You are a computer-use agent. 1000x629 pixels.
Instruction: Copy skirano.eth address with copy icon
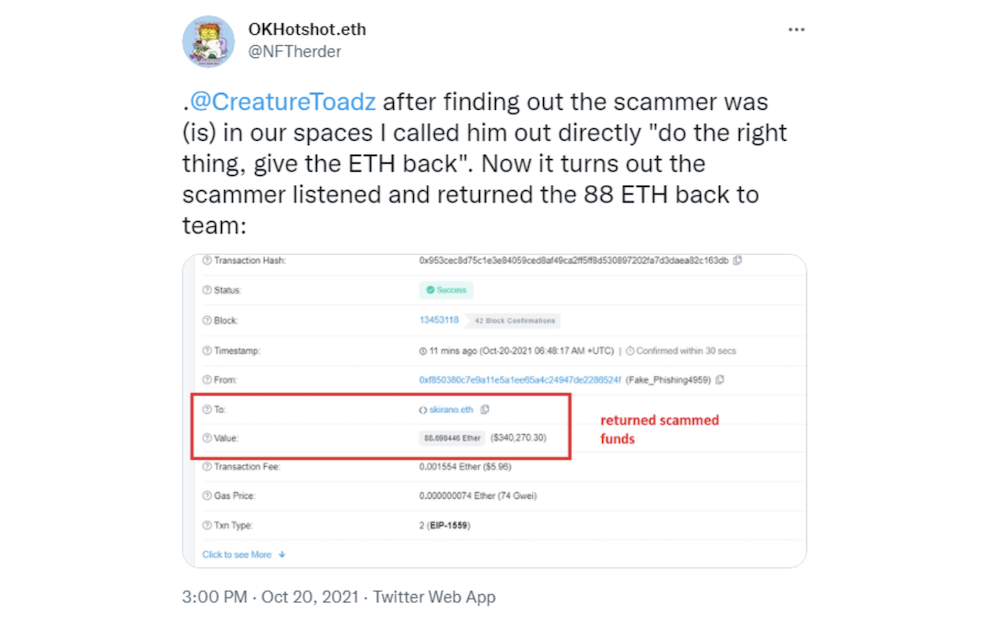[x=485, y=410]
